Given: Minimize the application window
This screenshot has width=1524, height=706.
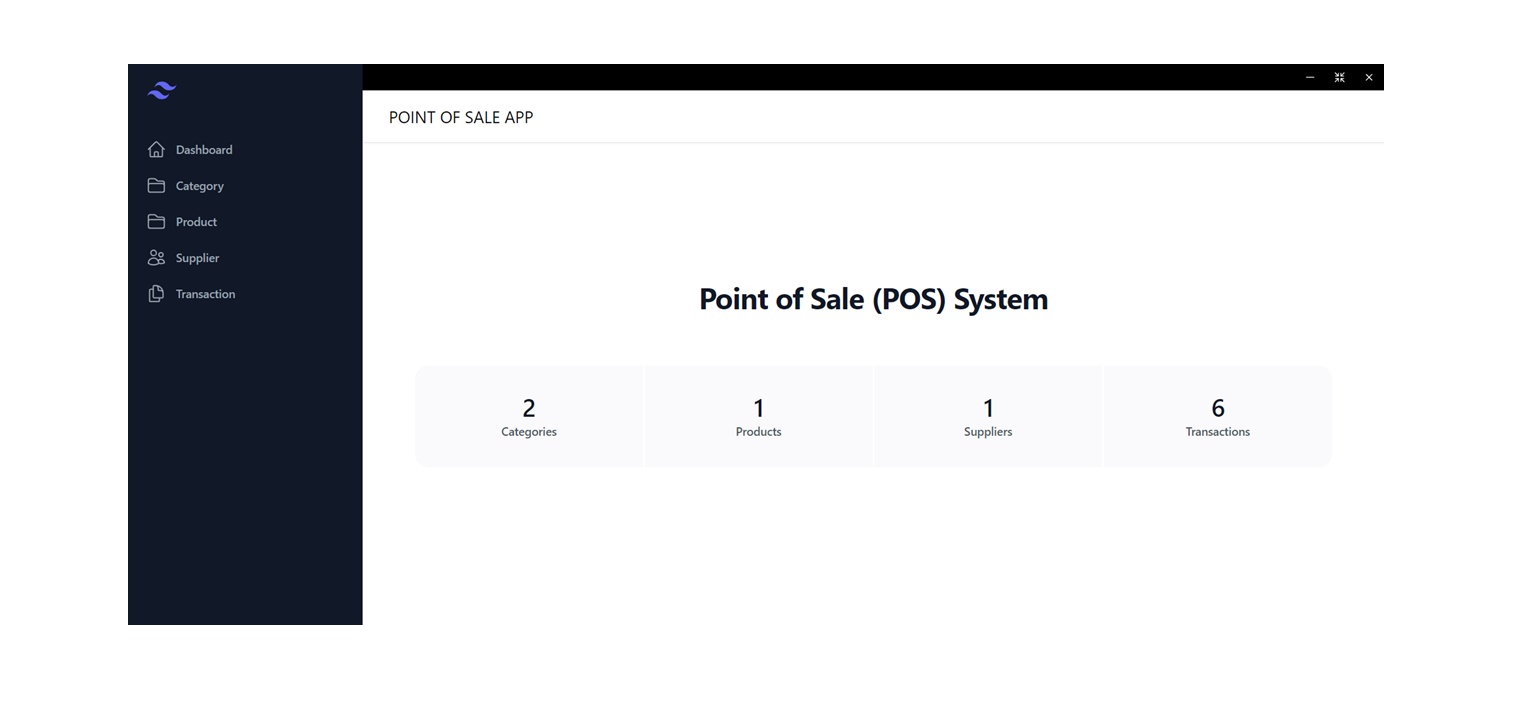Looking at the screenshot, I should 1310,77.
